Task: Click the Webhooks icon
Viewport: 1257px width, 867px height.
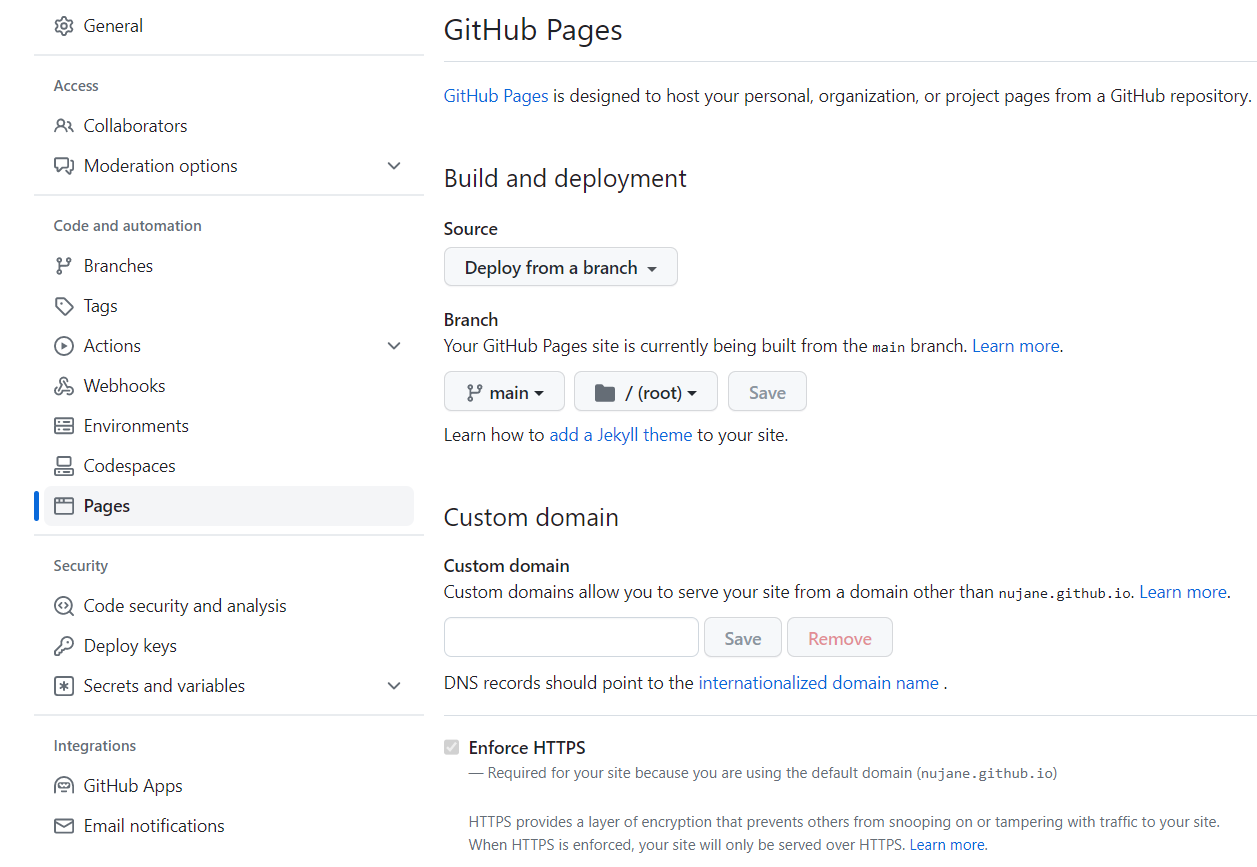Action: 64,386
